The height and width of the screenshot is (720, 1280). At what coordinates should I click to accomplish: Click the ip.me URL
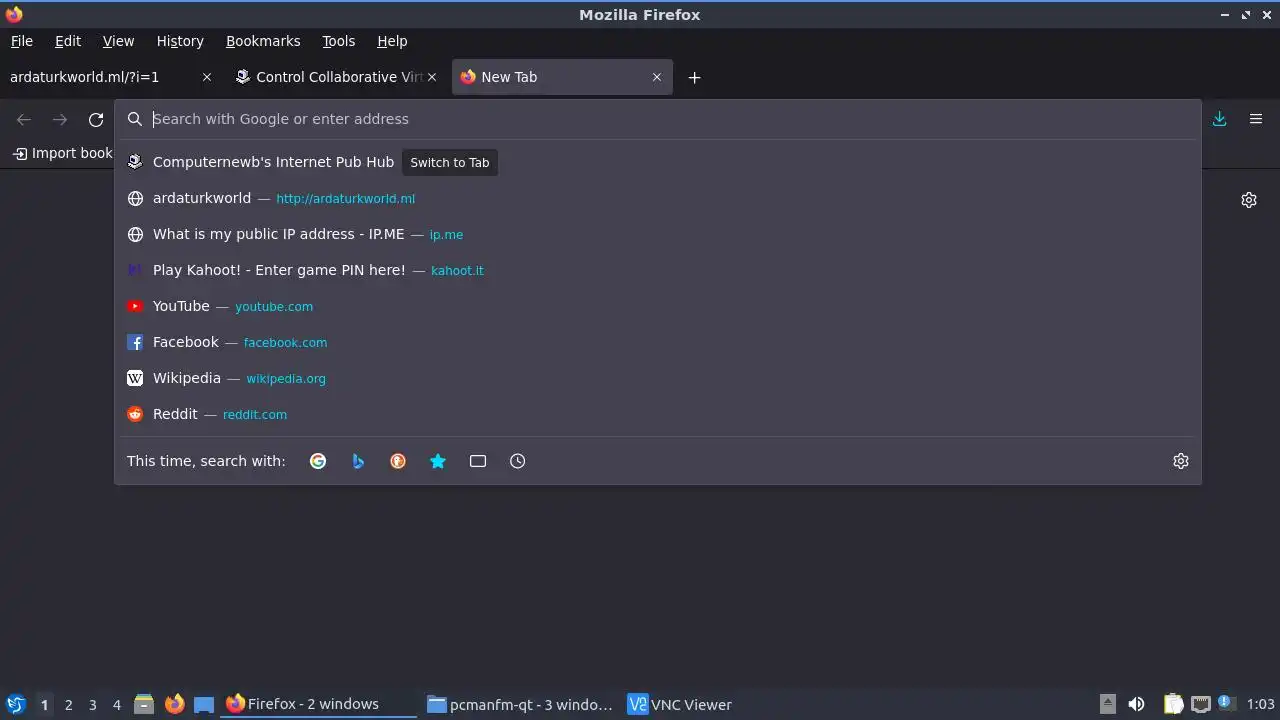446,235
